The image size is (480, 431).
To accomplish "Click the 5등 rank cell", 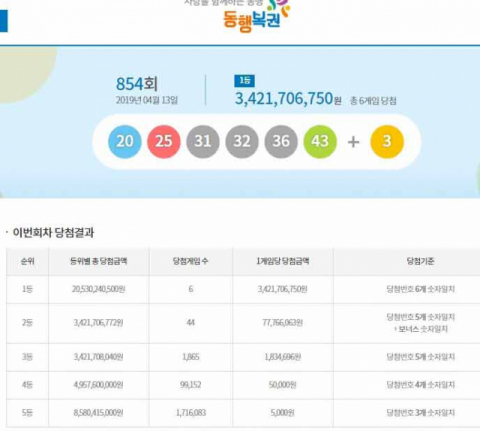I will pyautogui.click(x=27, y=413).
